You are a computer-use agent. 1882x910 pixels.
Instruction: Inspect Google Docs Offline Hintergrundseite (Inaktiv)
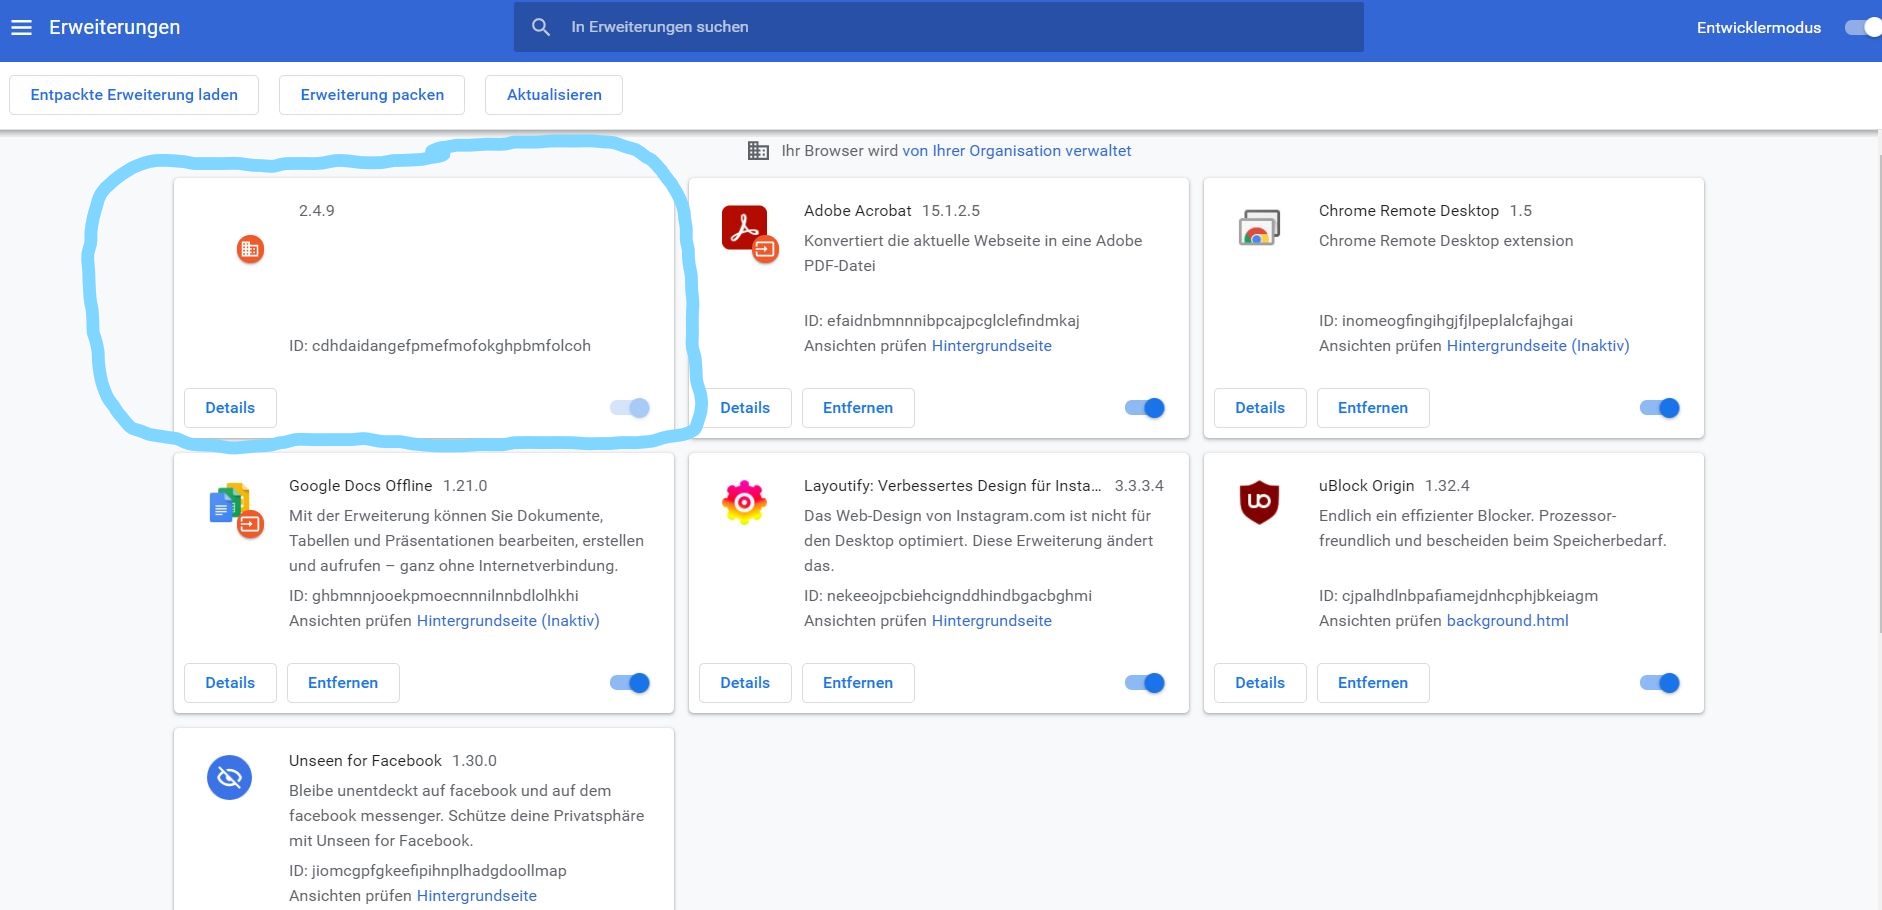click(508, 621)
